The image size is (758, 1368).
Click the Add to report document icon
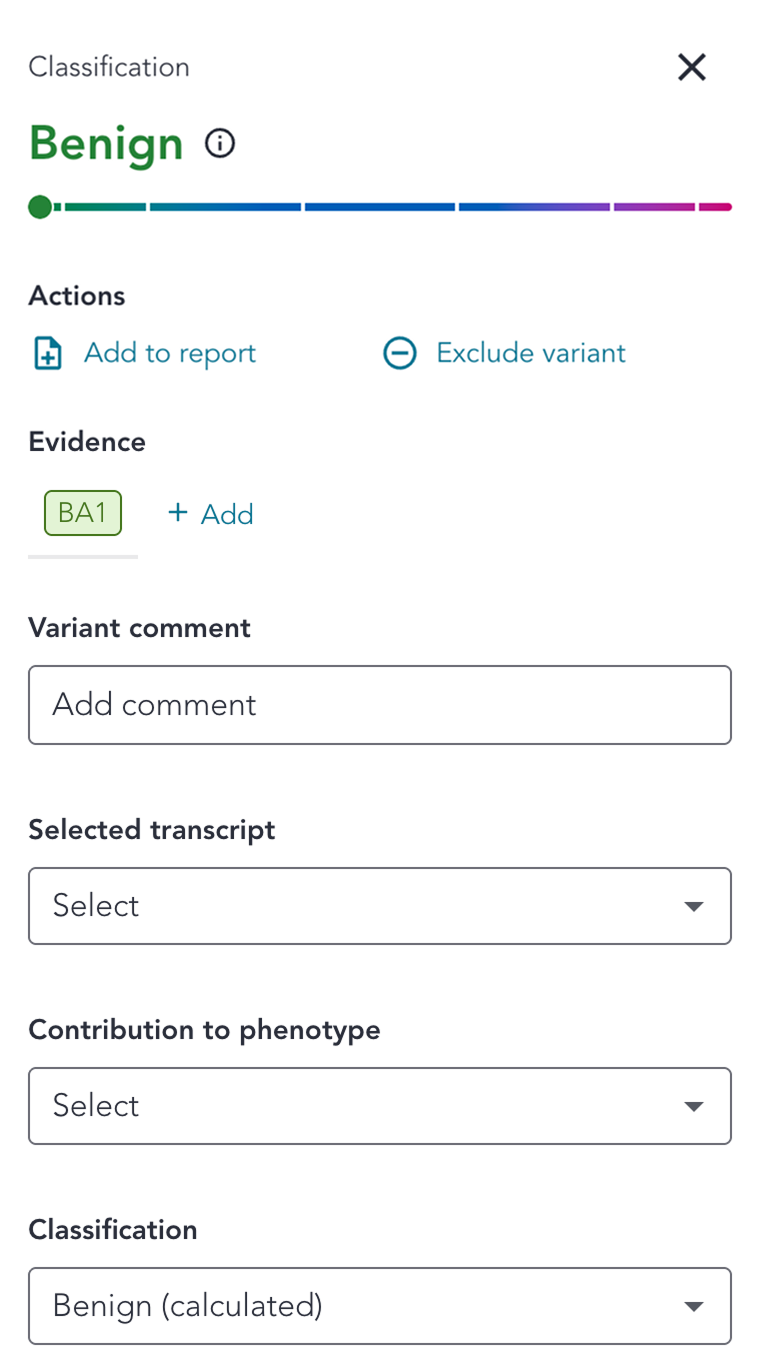48,354
